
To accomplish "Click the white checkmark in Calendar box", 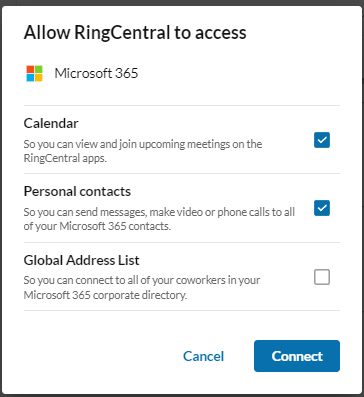I will point(322,140).
